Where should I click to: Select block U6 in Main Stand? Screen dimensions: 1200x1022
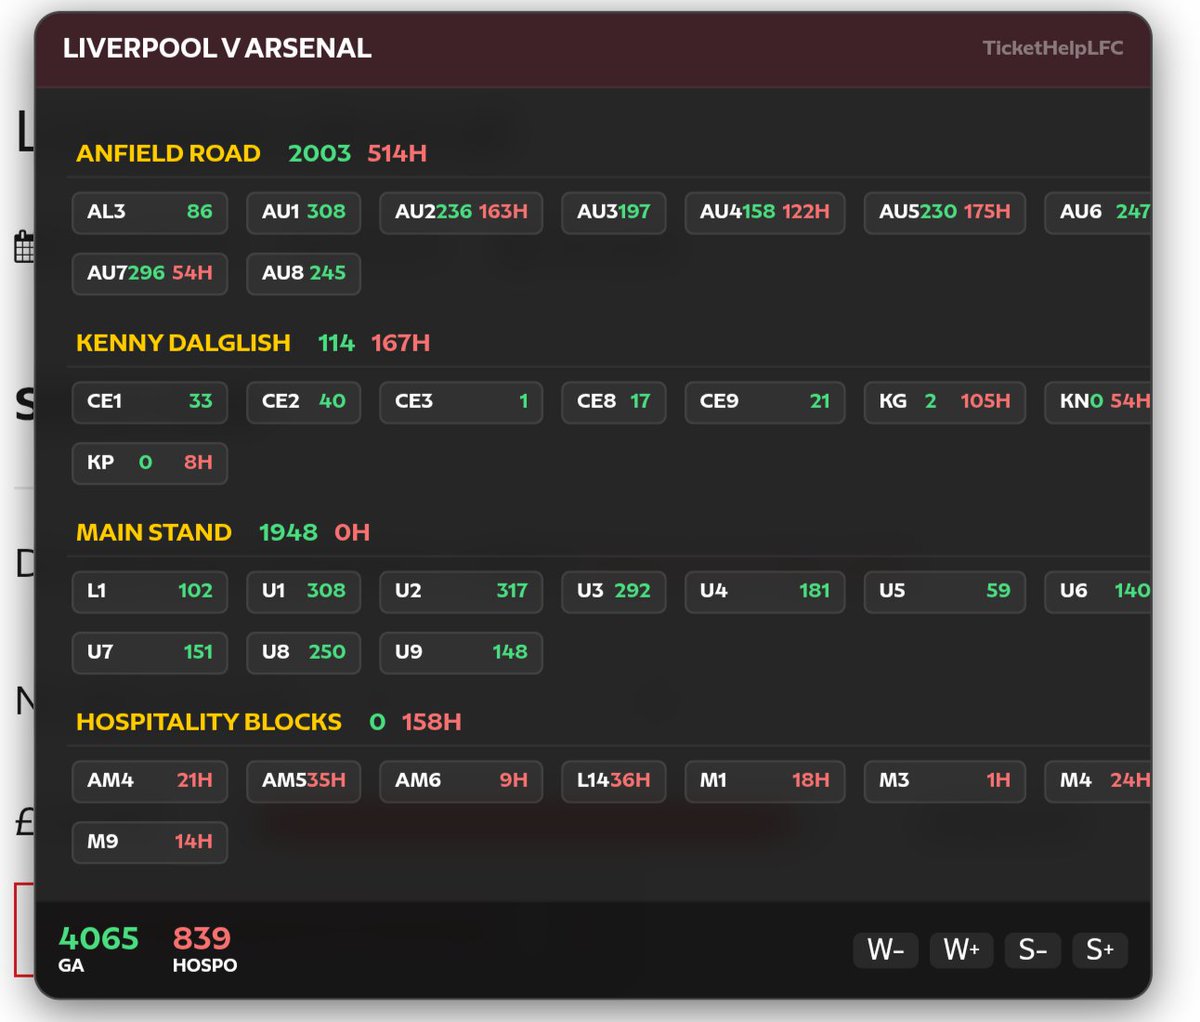1098,591
